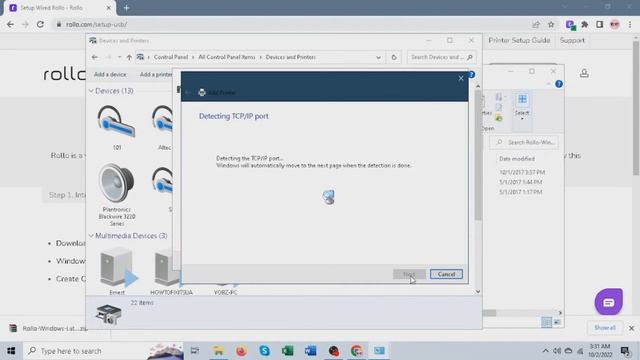Select the Setup Wired Rollo tab
640x360 pixels.
pos(59,8)
